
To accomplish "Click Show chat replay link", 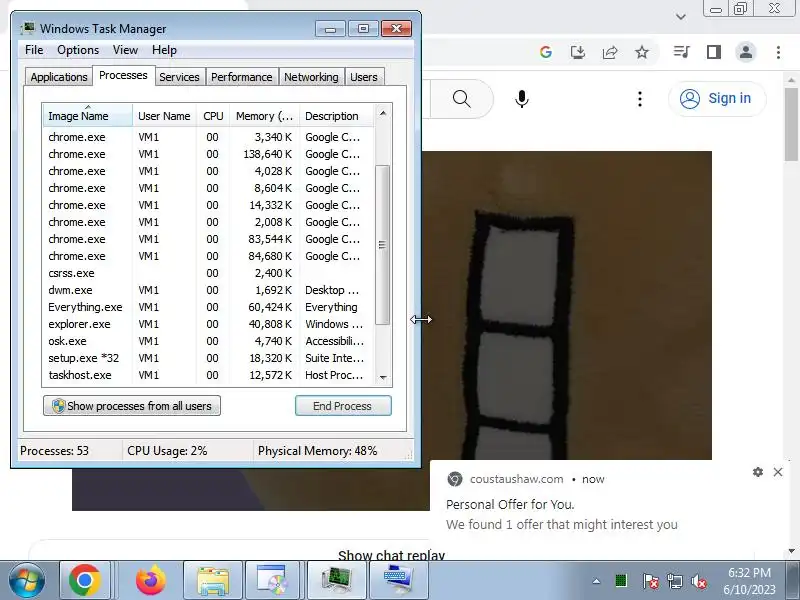I will [391, 555].
